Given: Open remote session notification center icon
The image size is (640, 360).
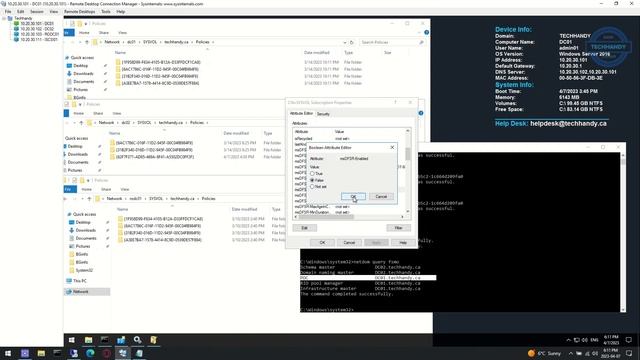Looking at the screenshot, I should pos(629,340).
